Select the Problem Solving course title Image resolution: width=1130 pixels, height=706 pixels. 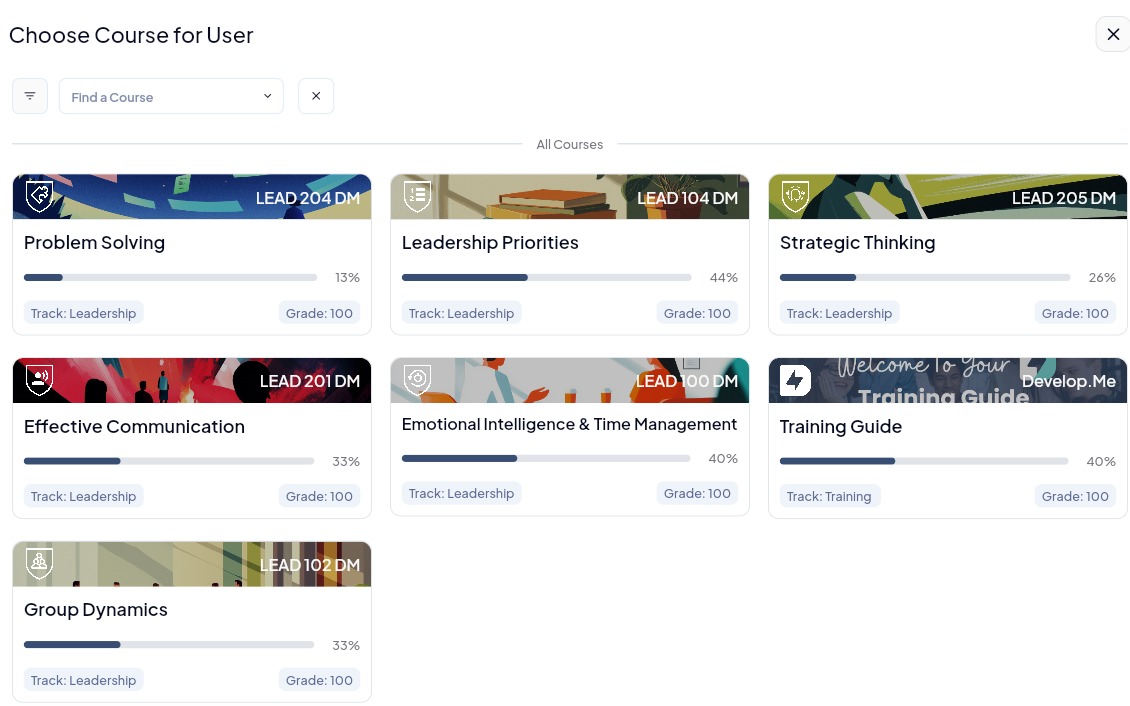[94, 243]
